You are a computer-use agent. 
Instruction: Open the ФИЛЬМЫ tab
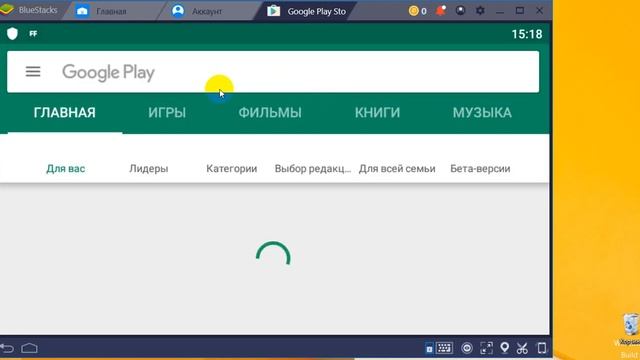pyautogui.click(x=270, y=113)
